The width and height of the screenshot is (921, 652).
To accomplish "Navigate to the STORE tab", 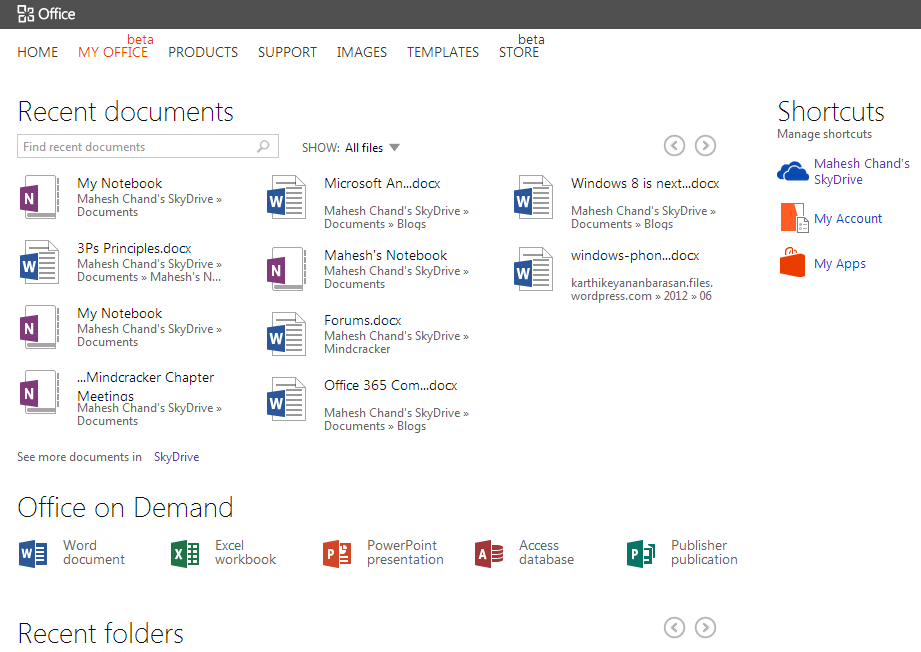I will point(519,52).
